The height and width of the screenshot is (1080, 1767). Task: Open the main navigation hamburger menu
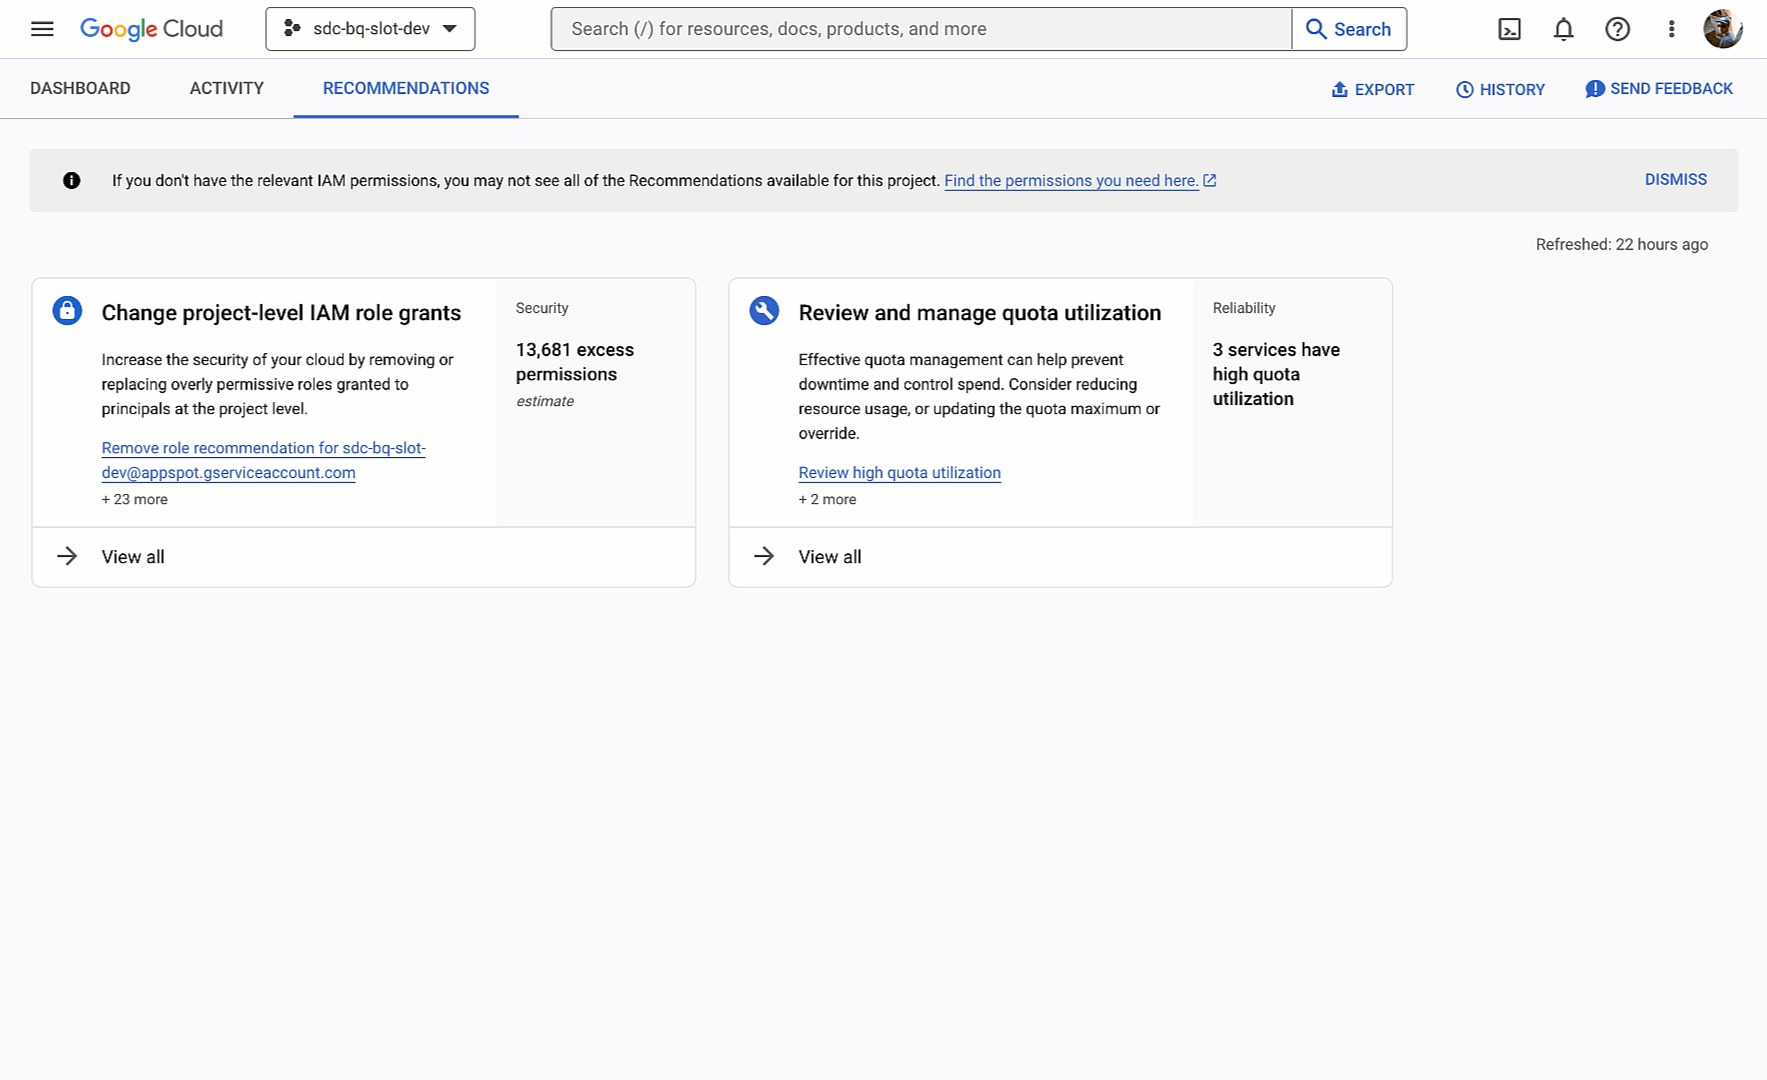[x=42, y=29]
